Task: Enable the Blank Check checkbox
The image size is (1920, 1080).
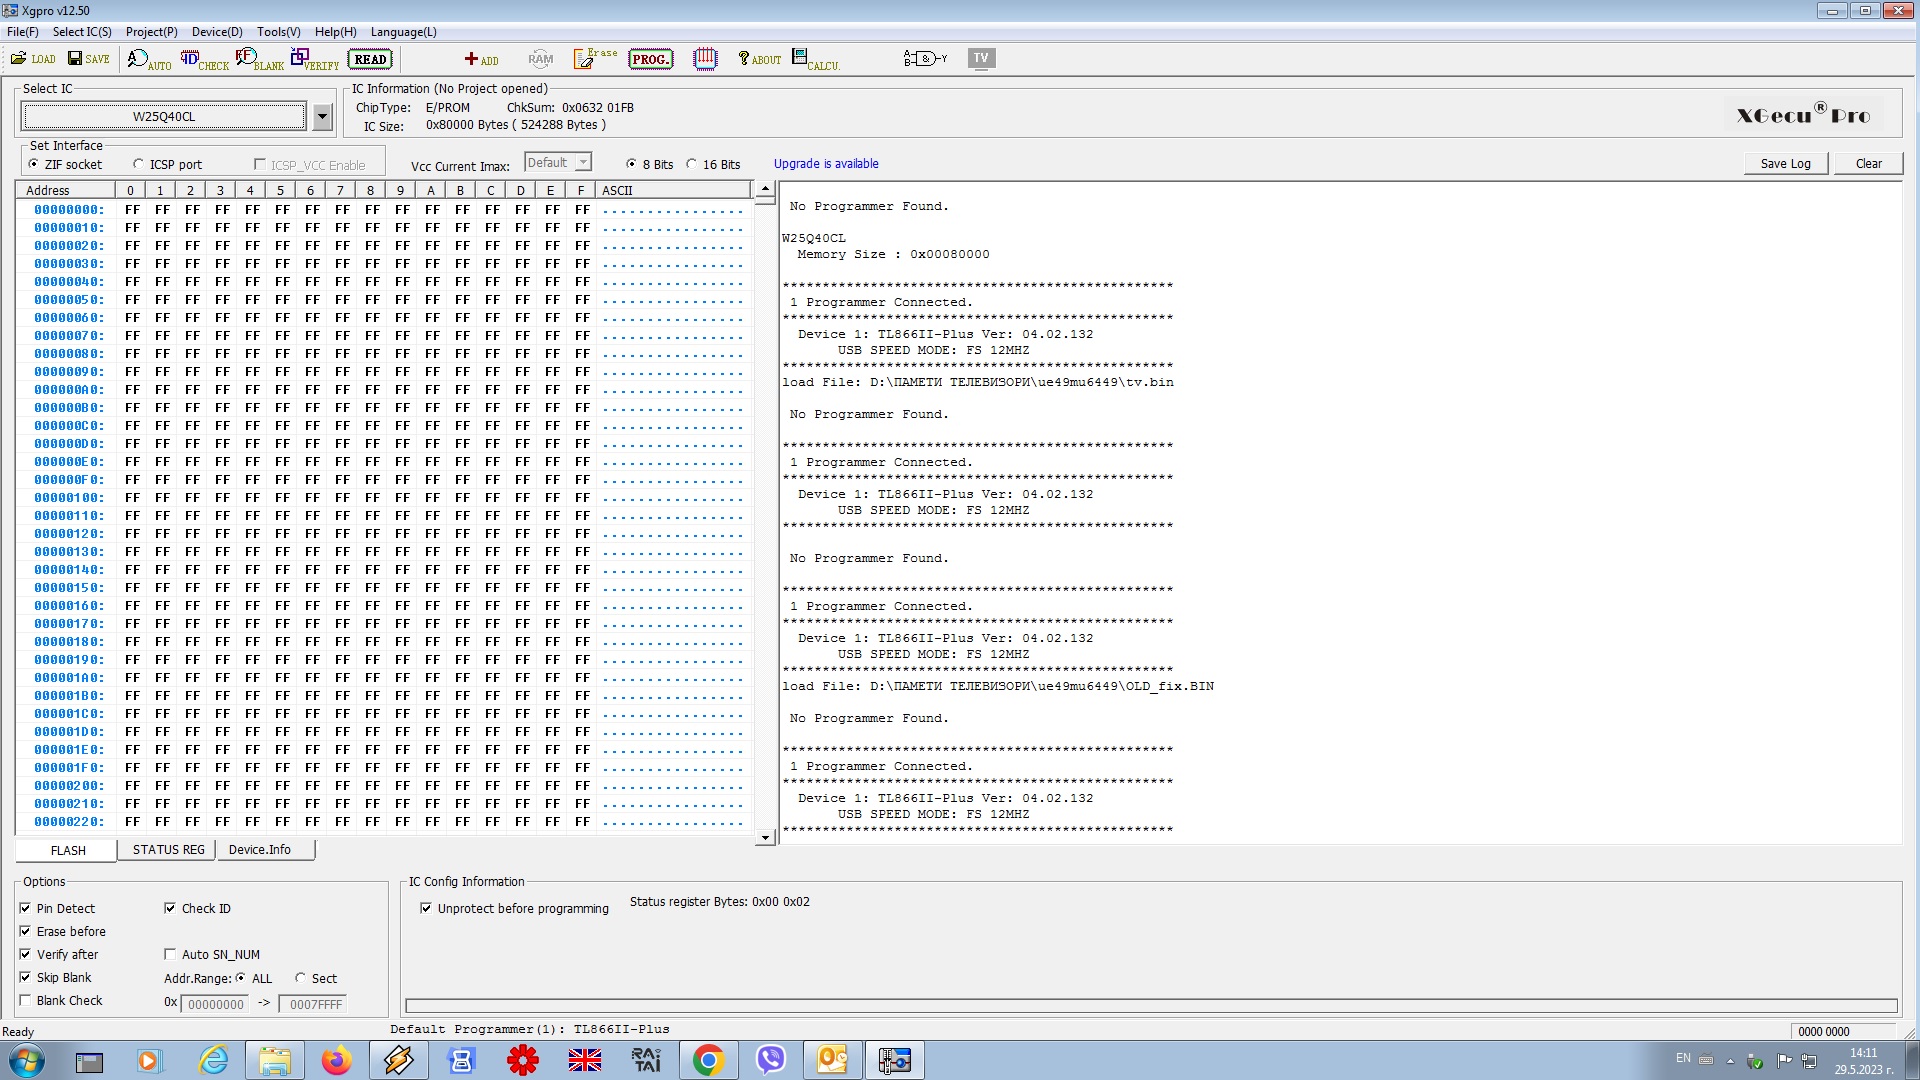Action: [25, 1000]
